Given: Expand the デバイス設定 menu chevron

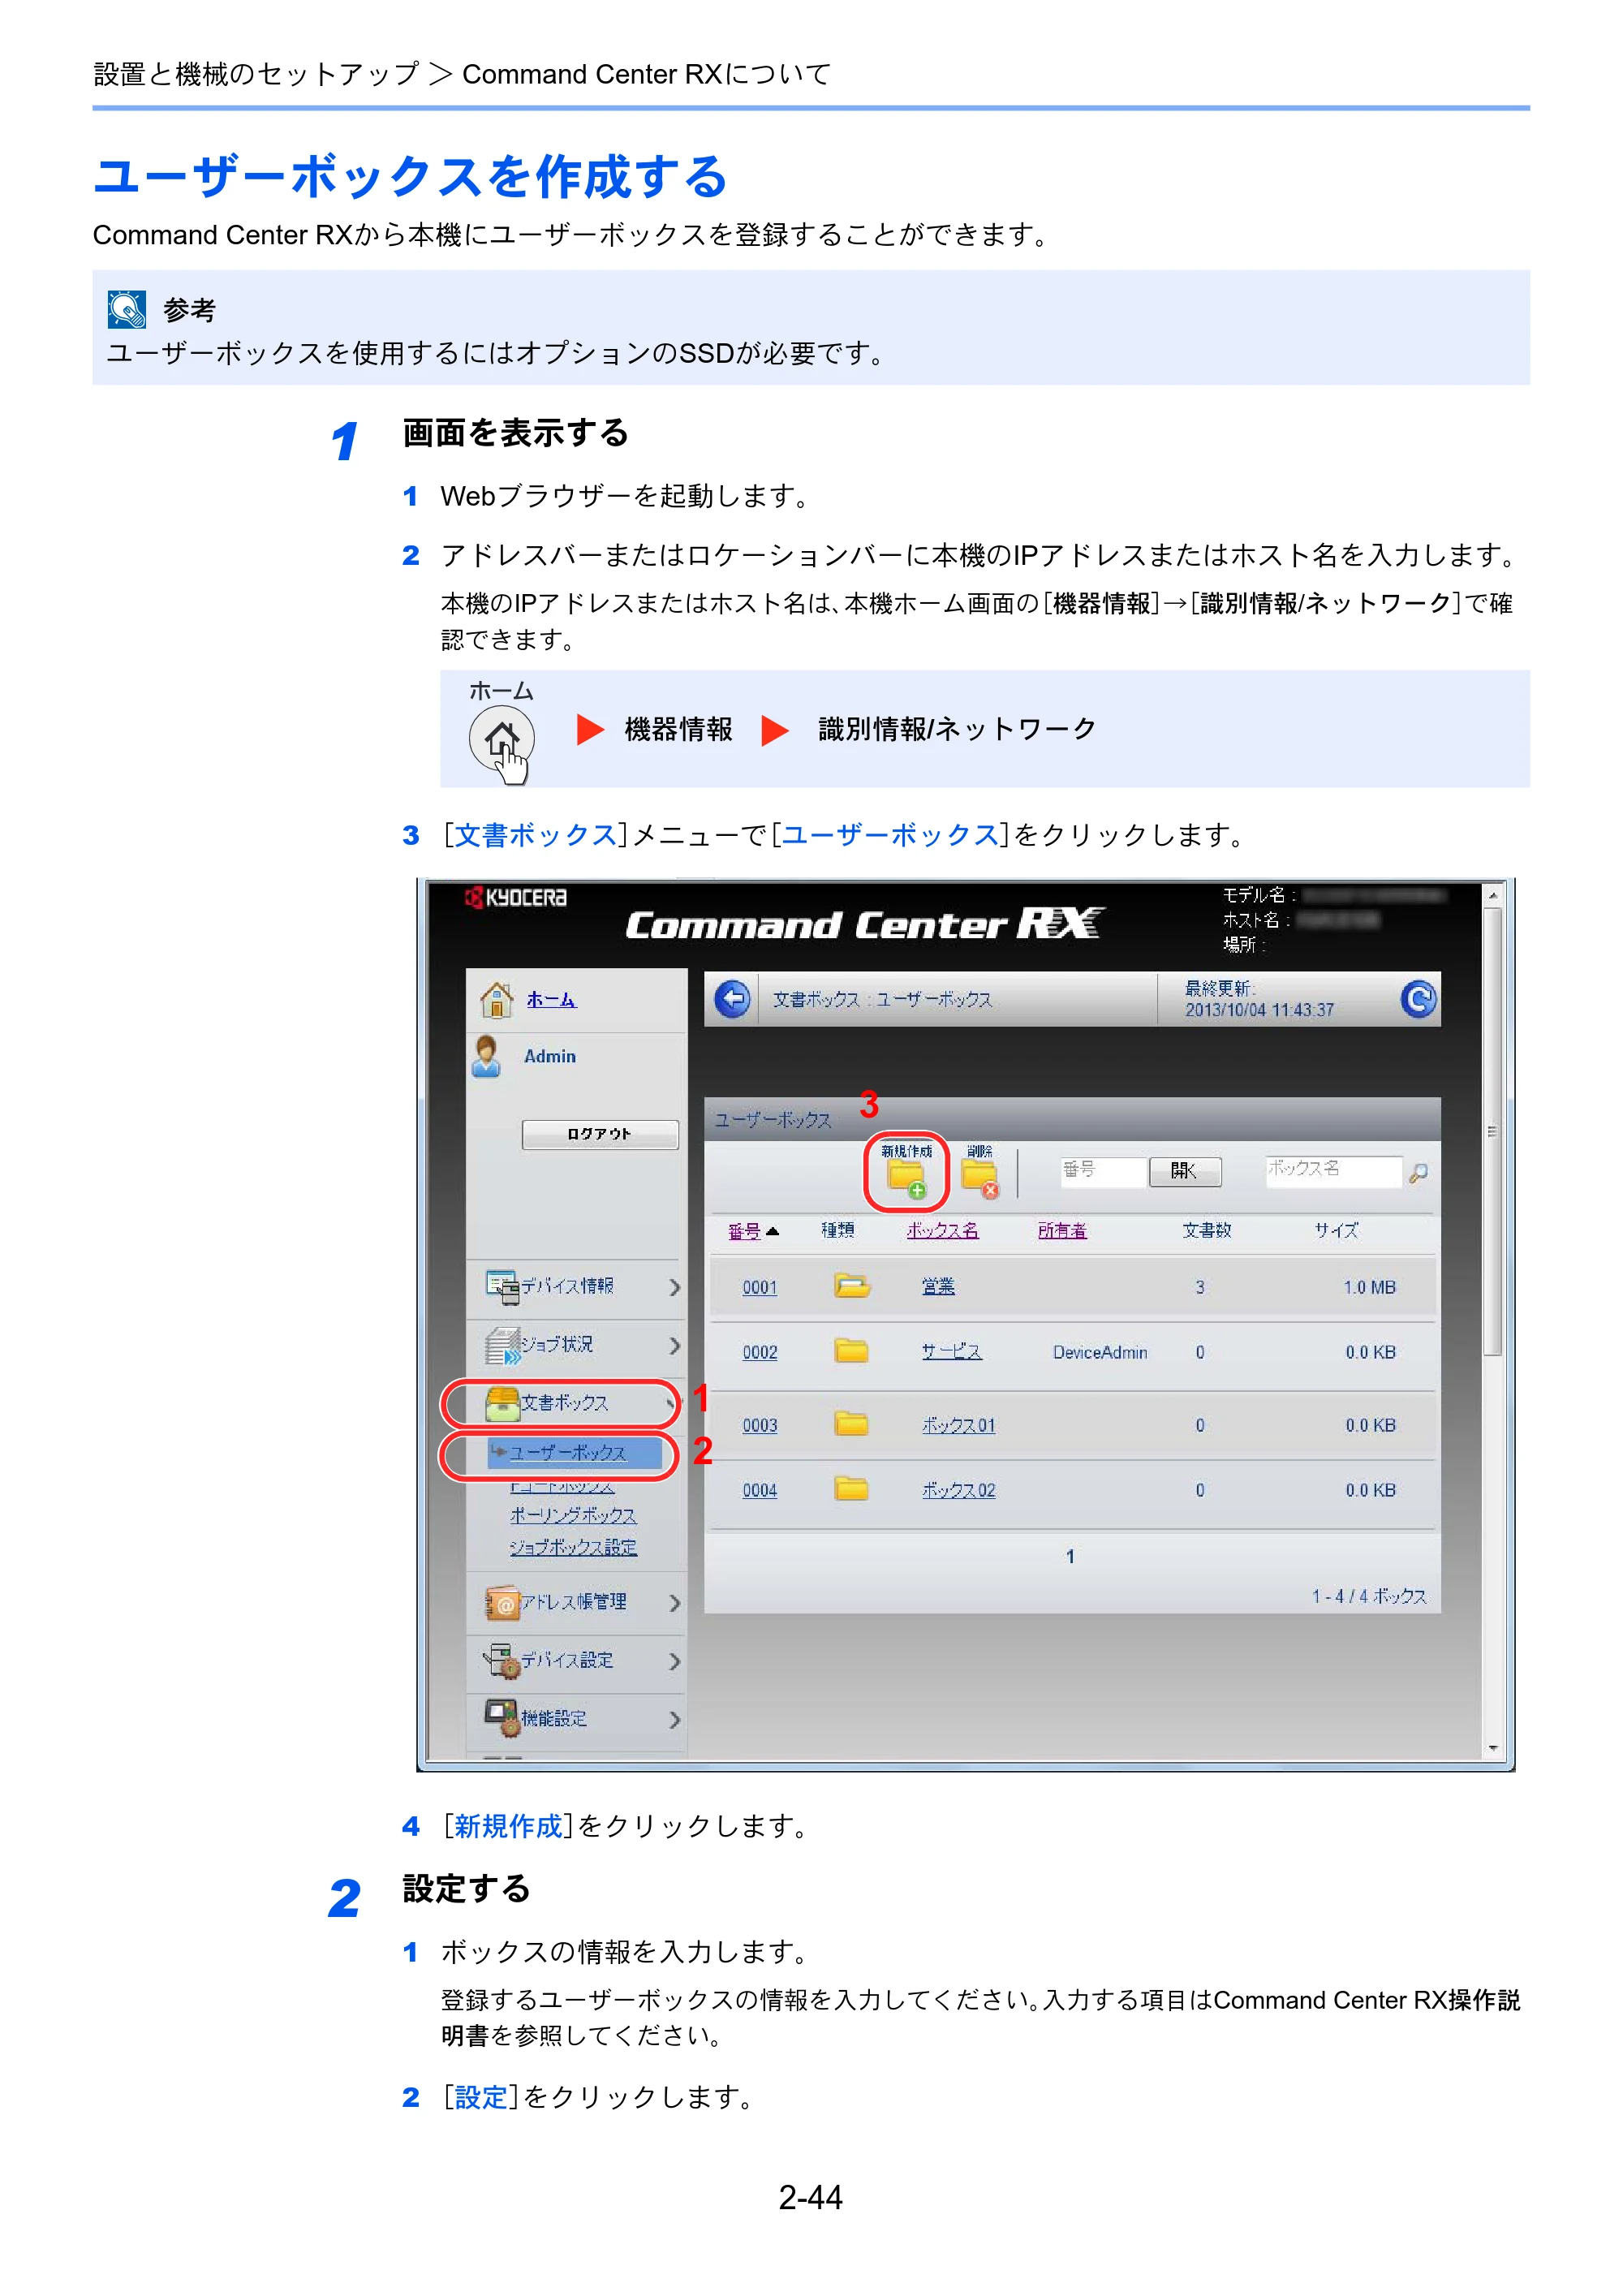Looking at the screenshot, I should pos(674,1661).
